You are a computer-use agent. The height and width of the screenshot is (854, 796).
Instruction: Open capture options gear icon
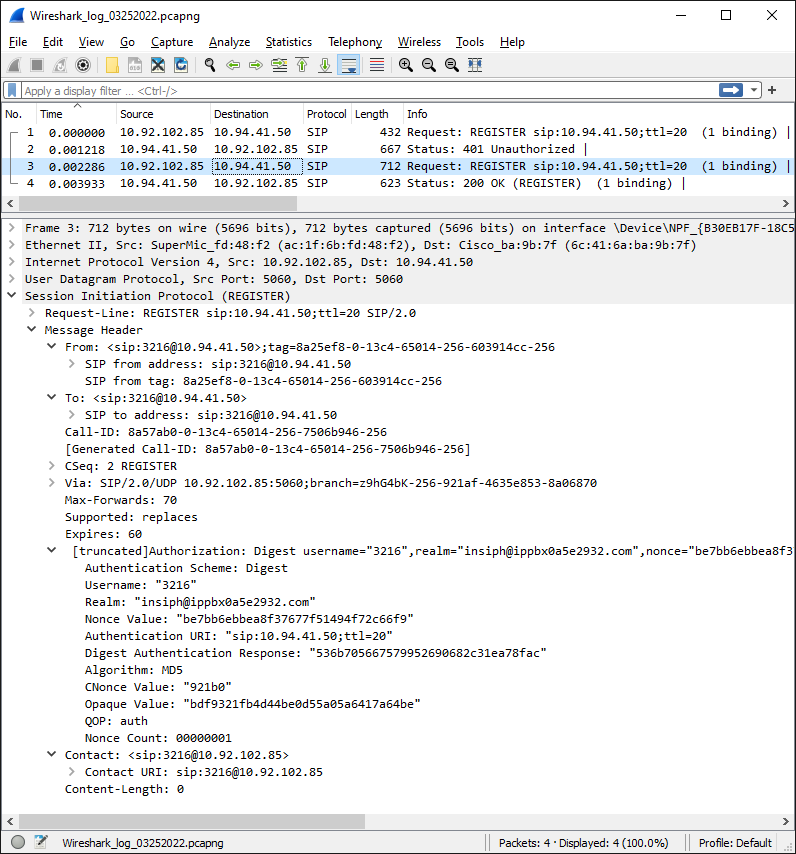click(x=83, y=65)
